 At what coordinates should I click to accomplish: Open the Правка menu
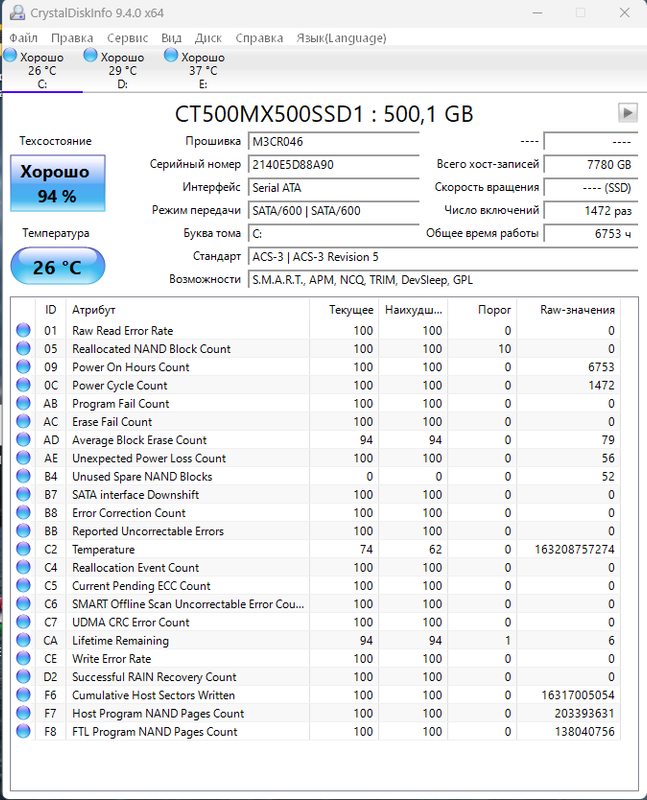pos(72,38)
